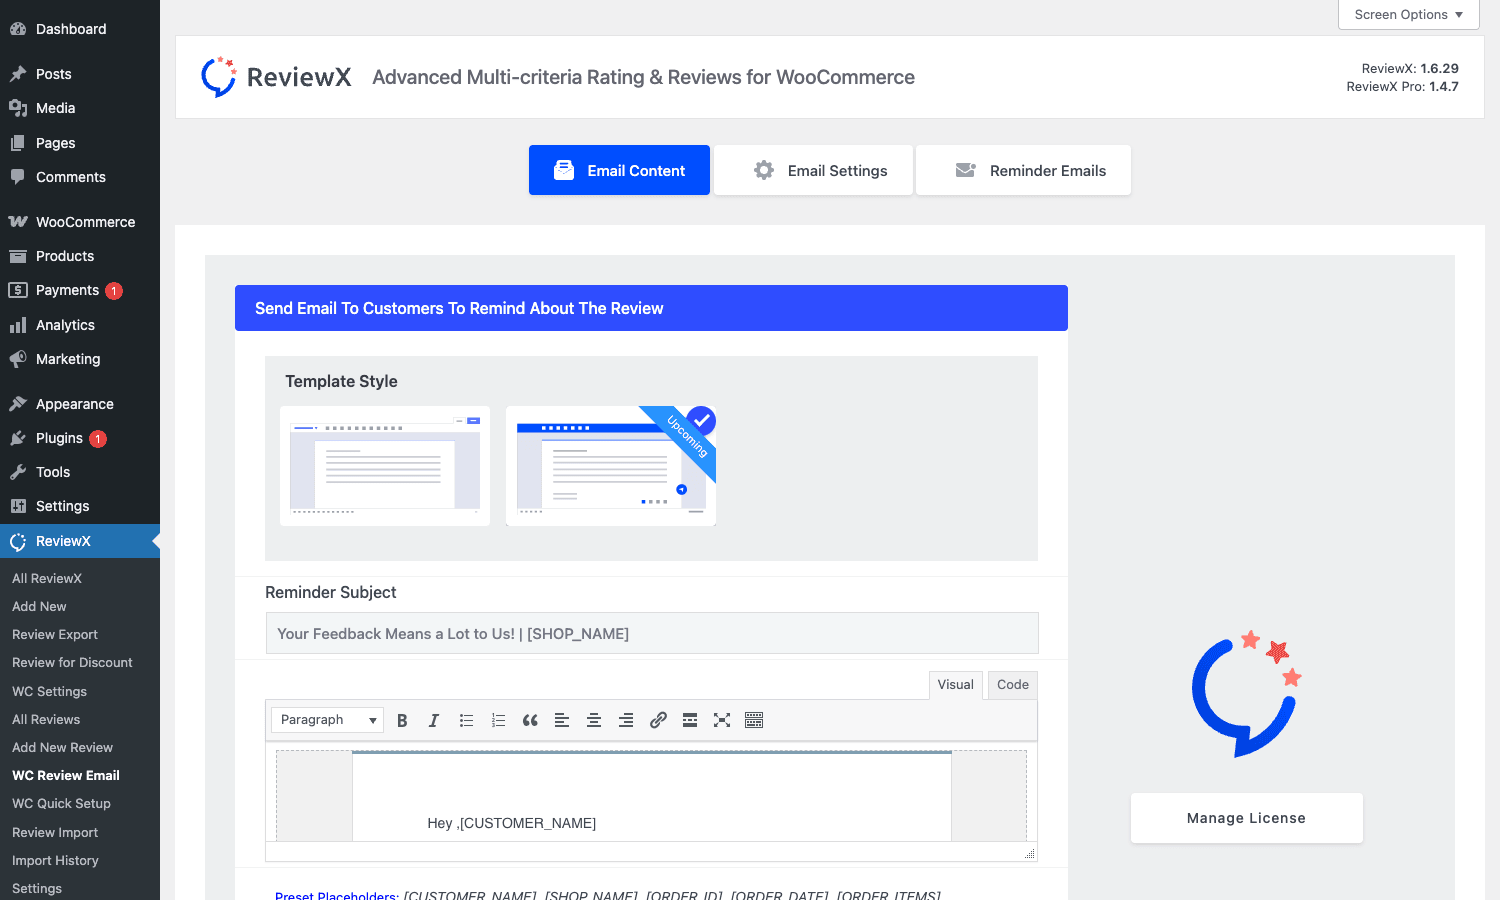1500x900 pixels.
Task: Select the first email template style
Action: click(385, 466)
